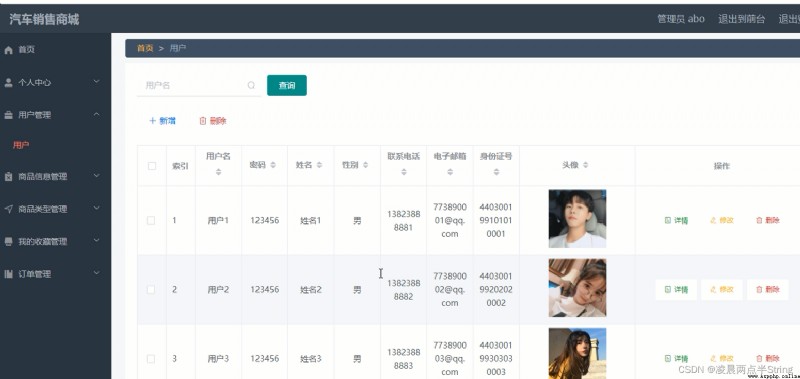Sort by 性别 column arrows
This screenshot has height=379, width=800.
(366, 165)
